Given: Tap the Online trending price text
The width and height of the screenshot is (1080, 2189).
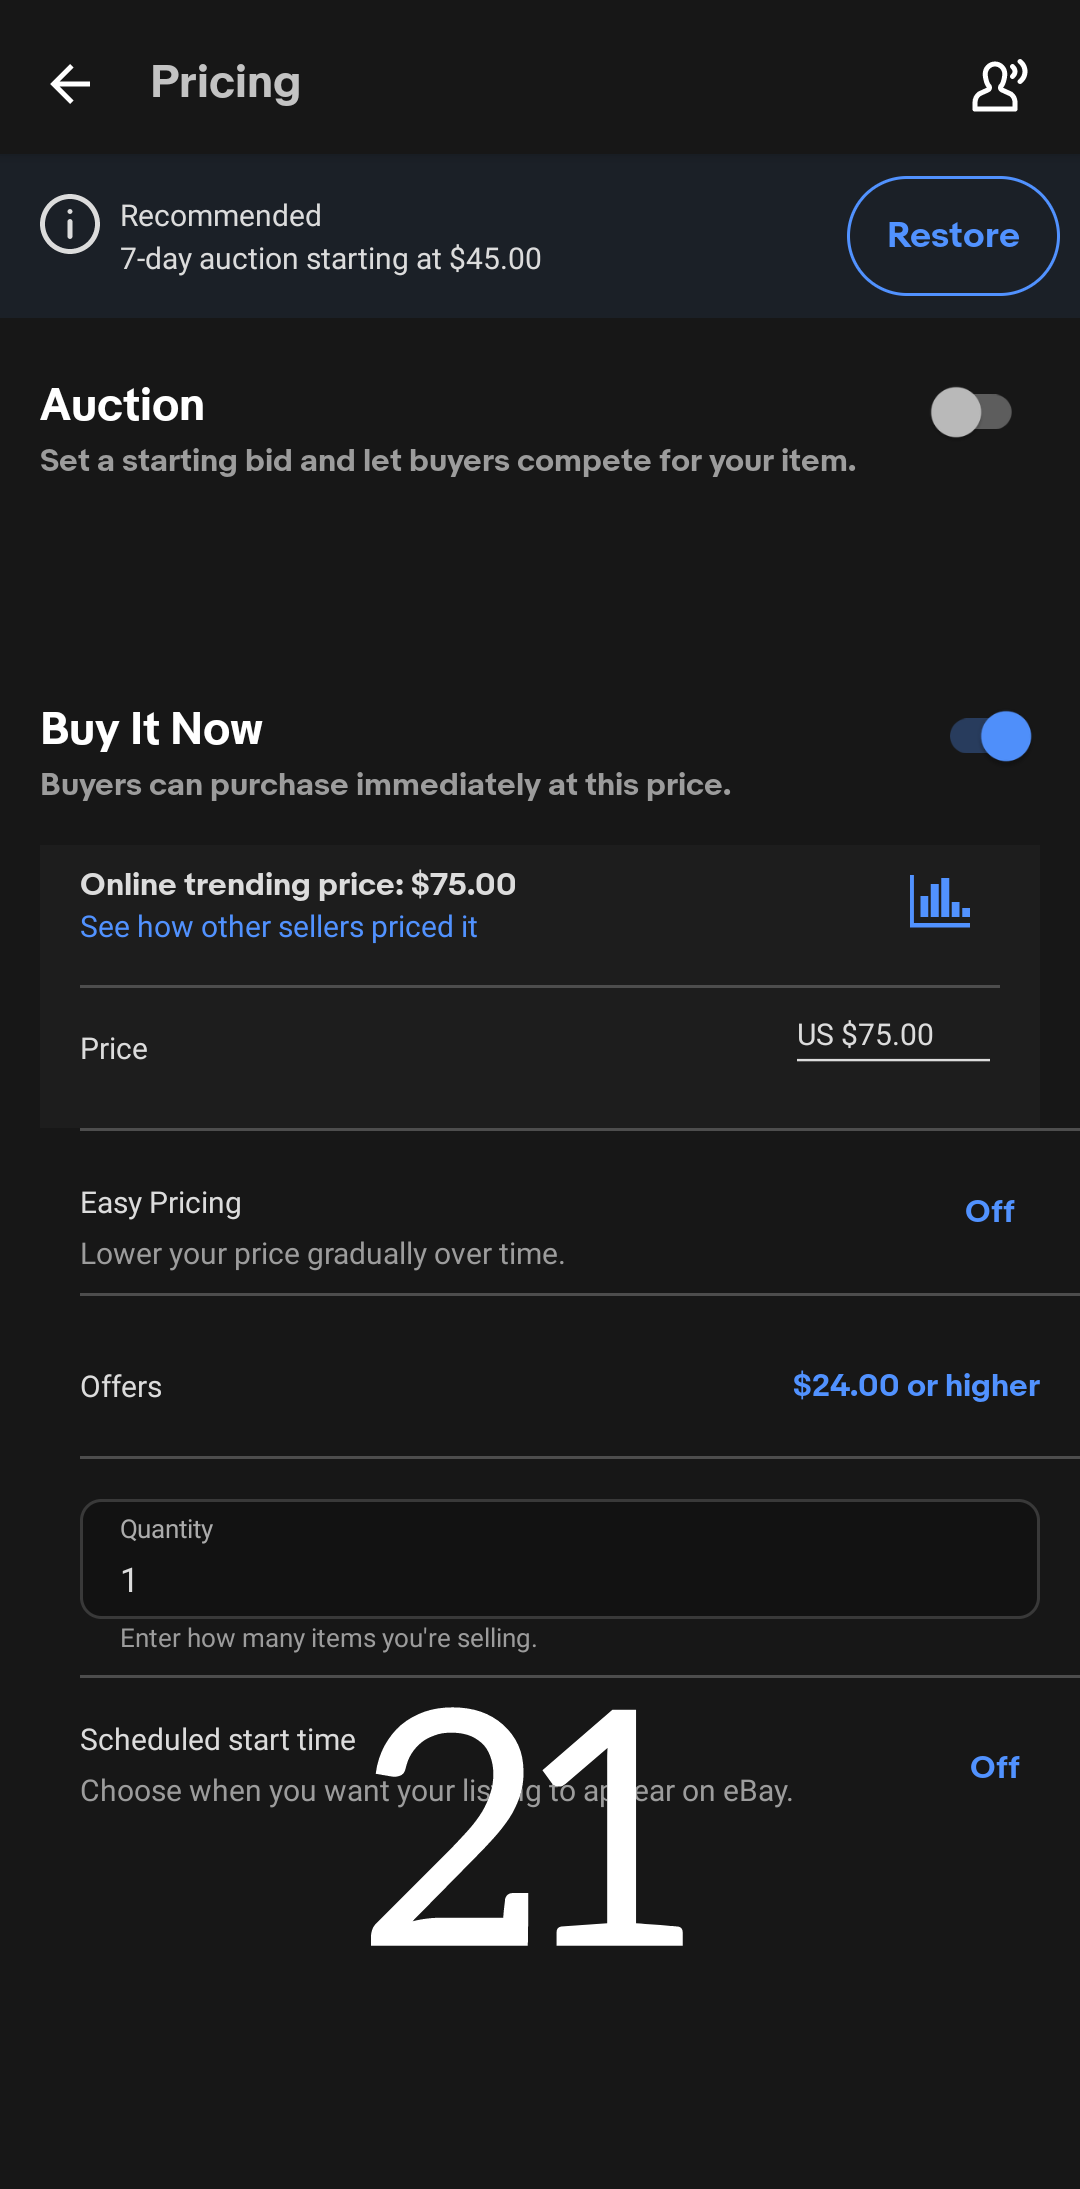Looking at the screenshot, I should click(x=298, y=884).
